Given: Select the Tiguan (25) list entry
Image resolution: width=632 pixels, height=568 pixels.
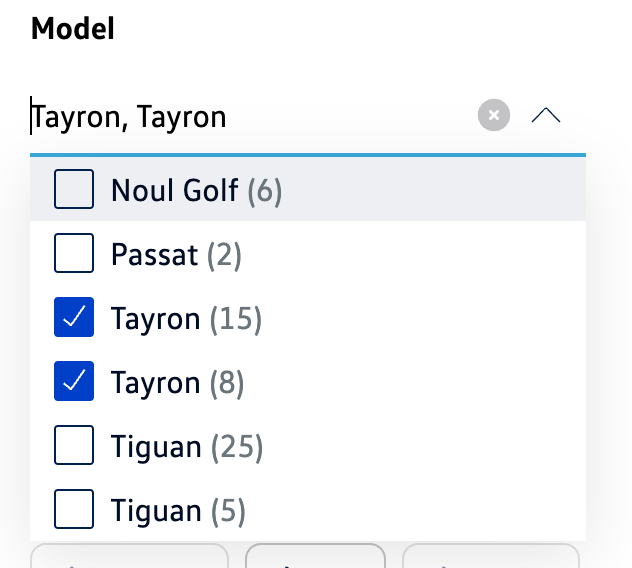Looking at the screenshot, I should pos(186,447).
